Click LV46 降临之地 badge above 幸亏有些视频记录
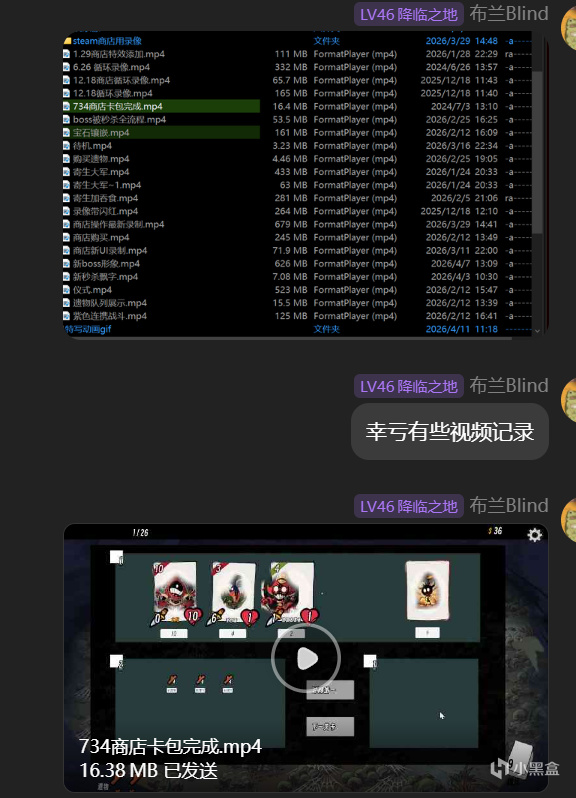576x798 pixels. (x=409, y=386)
